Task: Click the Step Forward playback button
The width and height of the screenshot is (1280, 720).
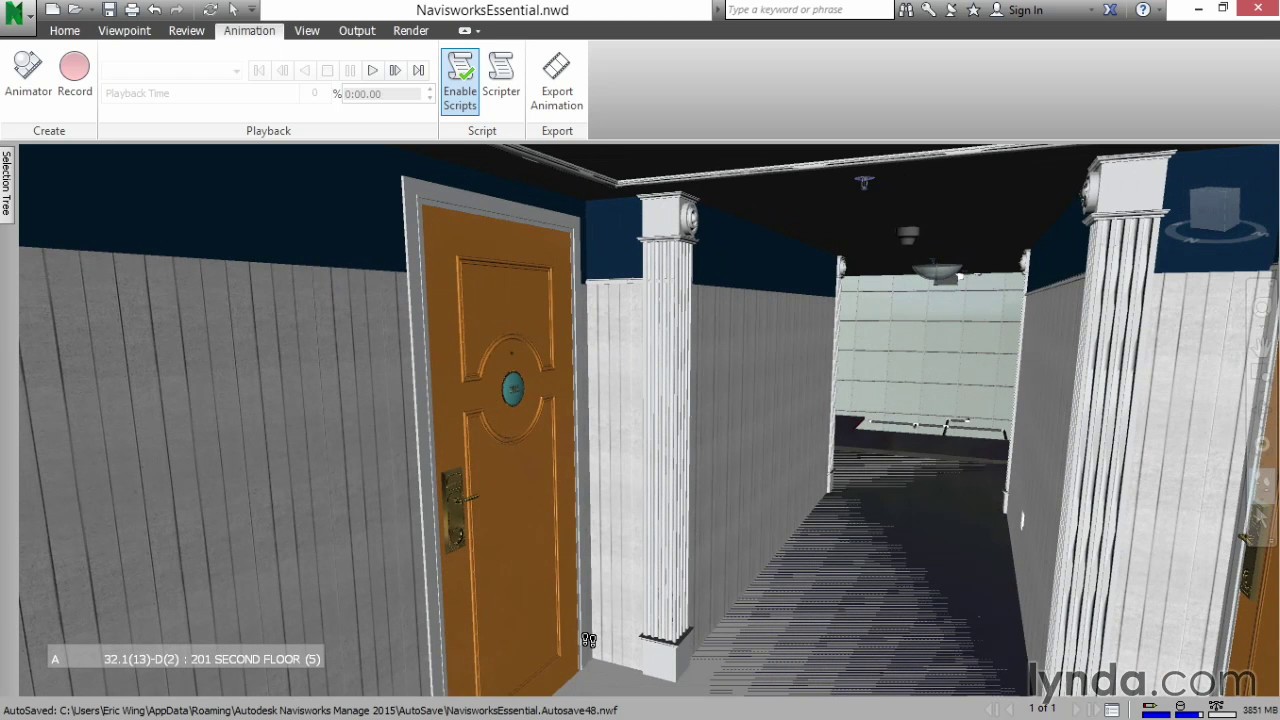Action: pyautogui.click(x=395, y=71)
